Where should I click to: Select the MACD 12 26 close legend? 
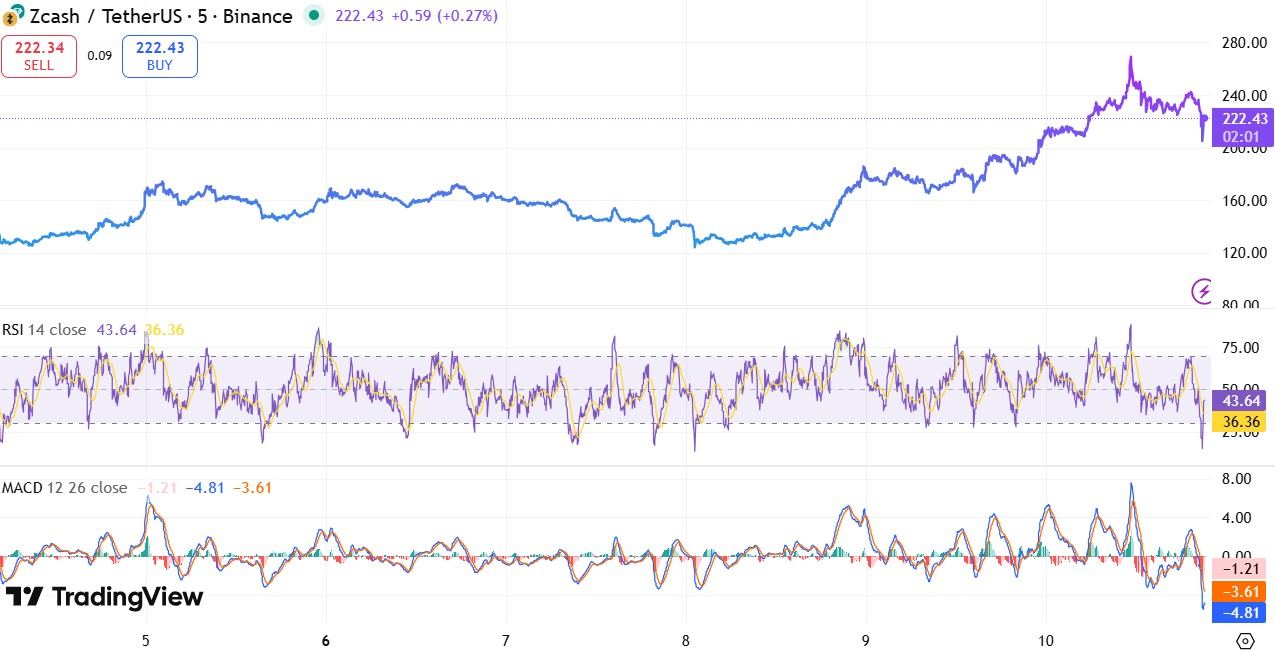point(64,488)
